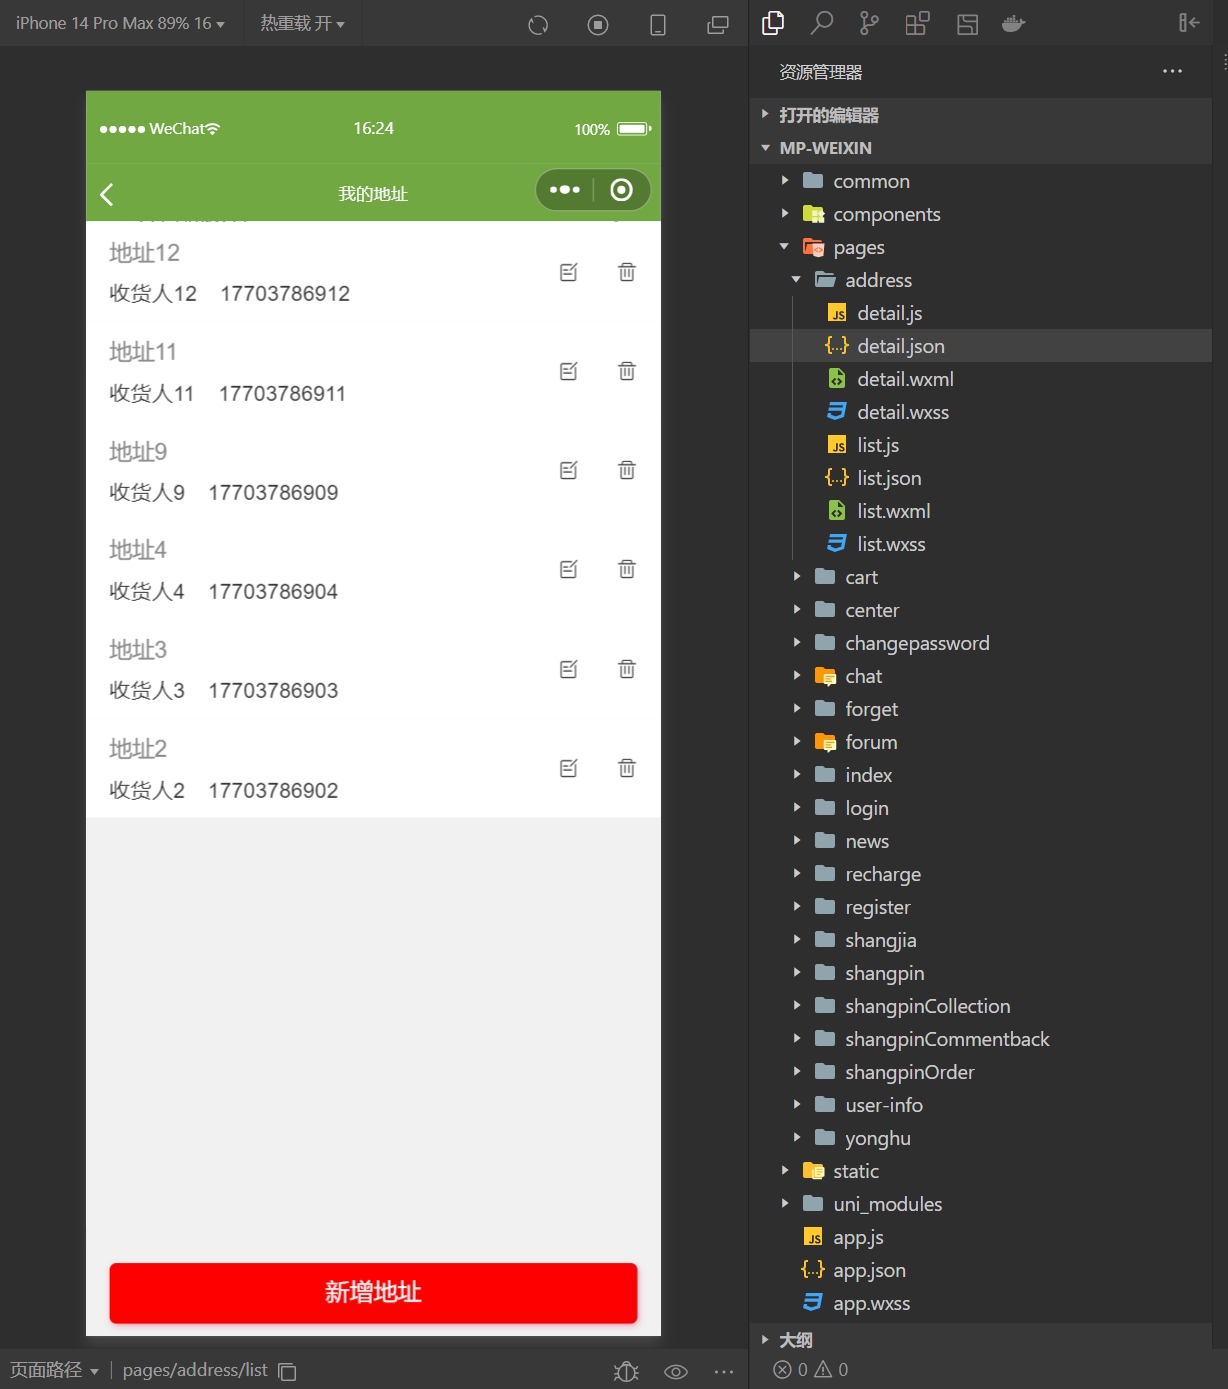Viewport: 1228px width, 1389px height.
Task: Click the phone device preview icon
Action: point(658,25)
